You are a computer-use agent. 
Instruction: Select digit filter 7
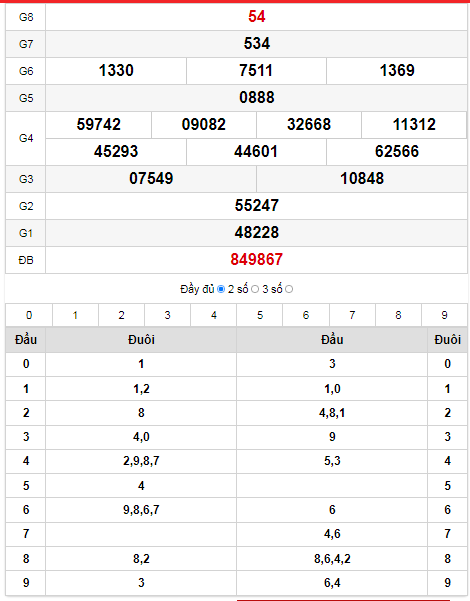click(x=352, y=315)
